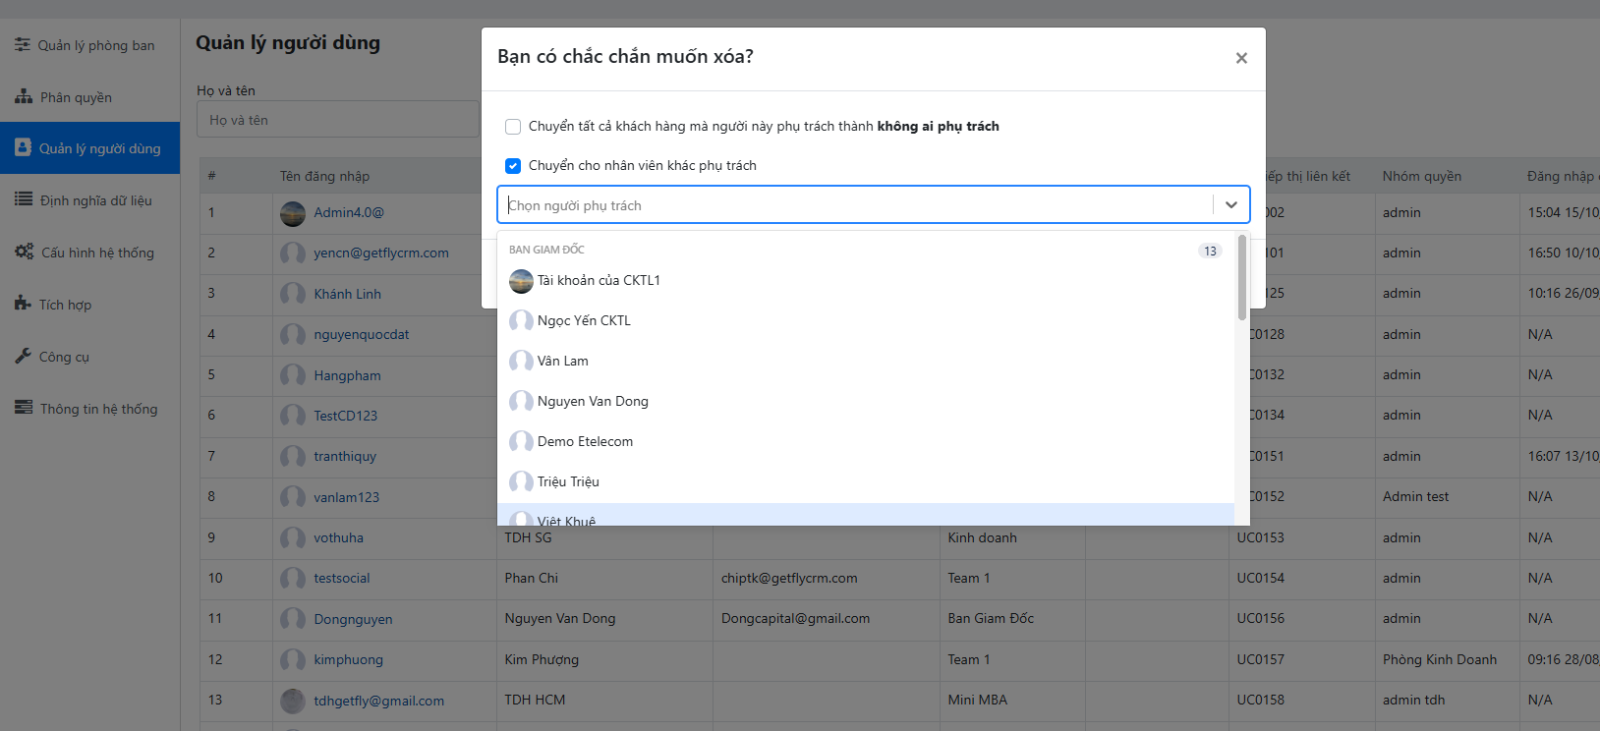Click the Cấu hình hệ thống gears icon
The height and width of the screenshot is (731, 1600).
[24, 252]
